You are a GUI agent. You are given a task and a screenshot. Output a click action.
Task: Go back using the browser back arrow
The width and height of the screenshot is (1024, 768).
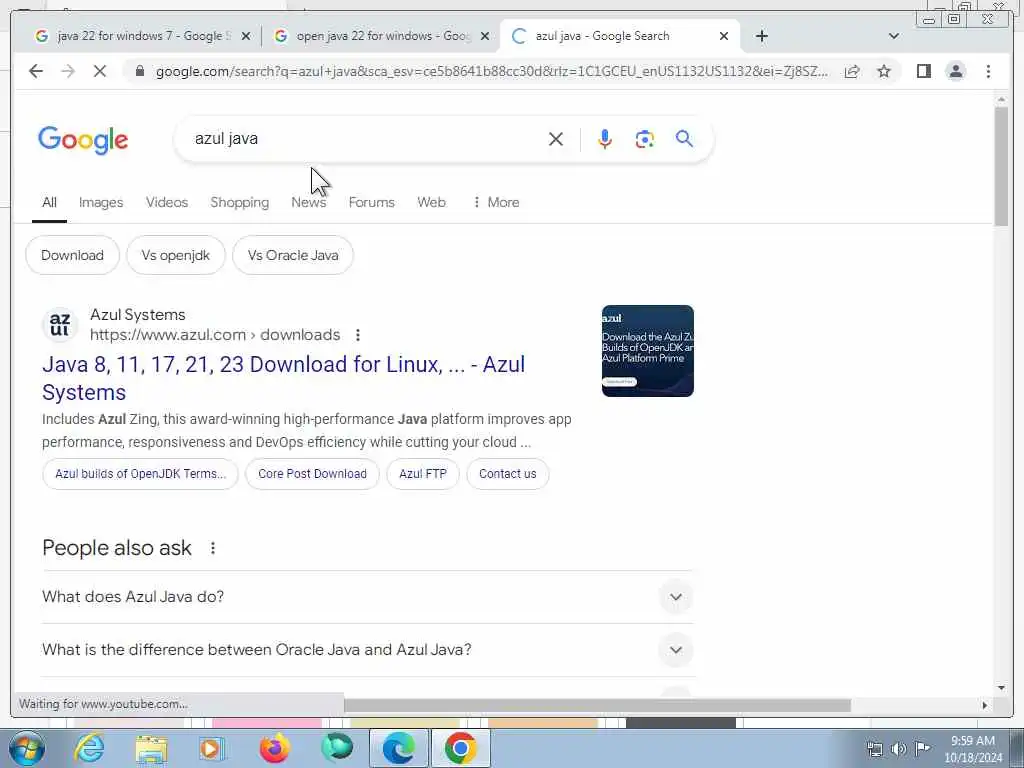[36, 71]
